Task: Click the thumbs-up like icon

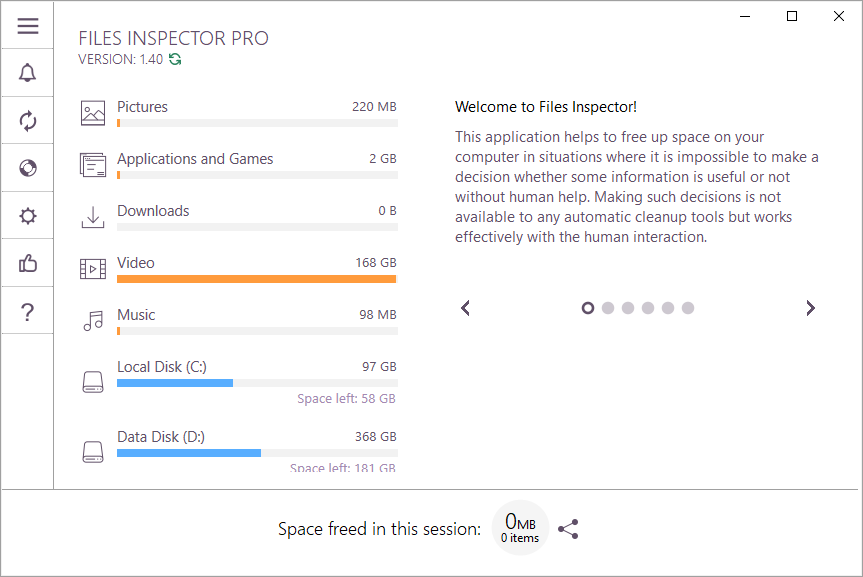Action: click(28, 263)
